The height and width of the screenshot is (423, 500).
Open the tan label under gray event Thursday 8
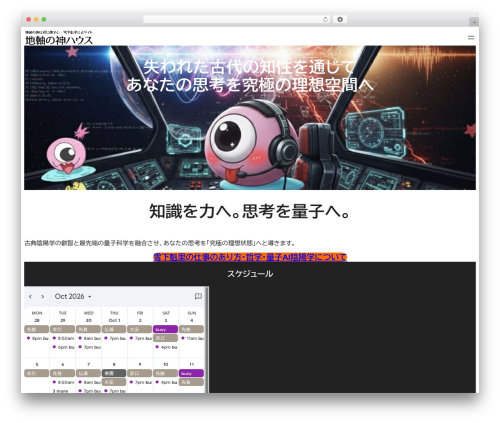[114, 382]
